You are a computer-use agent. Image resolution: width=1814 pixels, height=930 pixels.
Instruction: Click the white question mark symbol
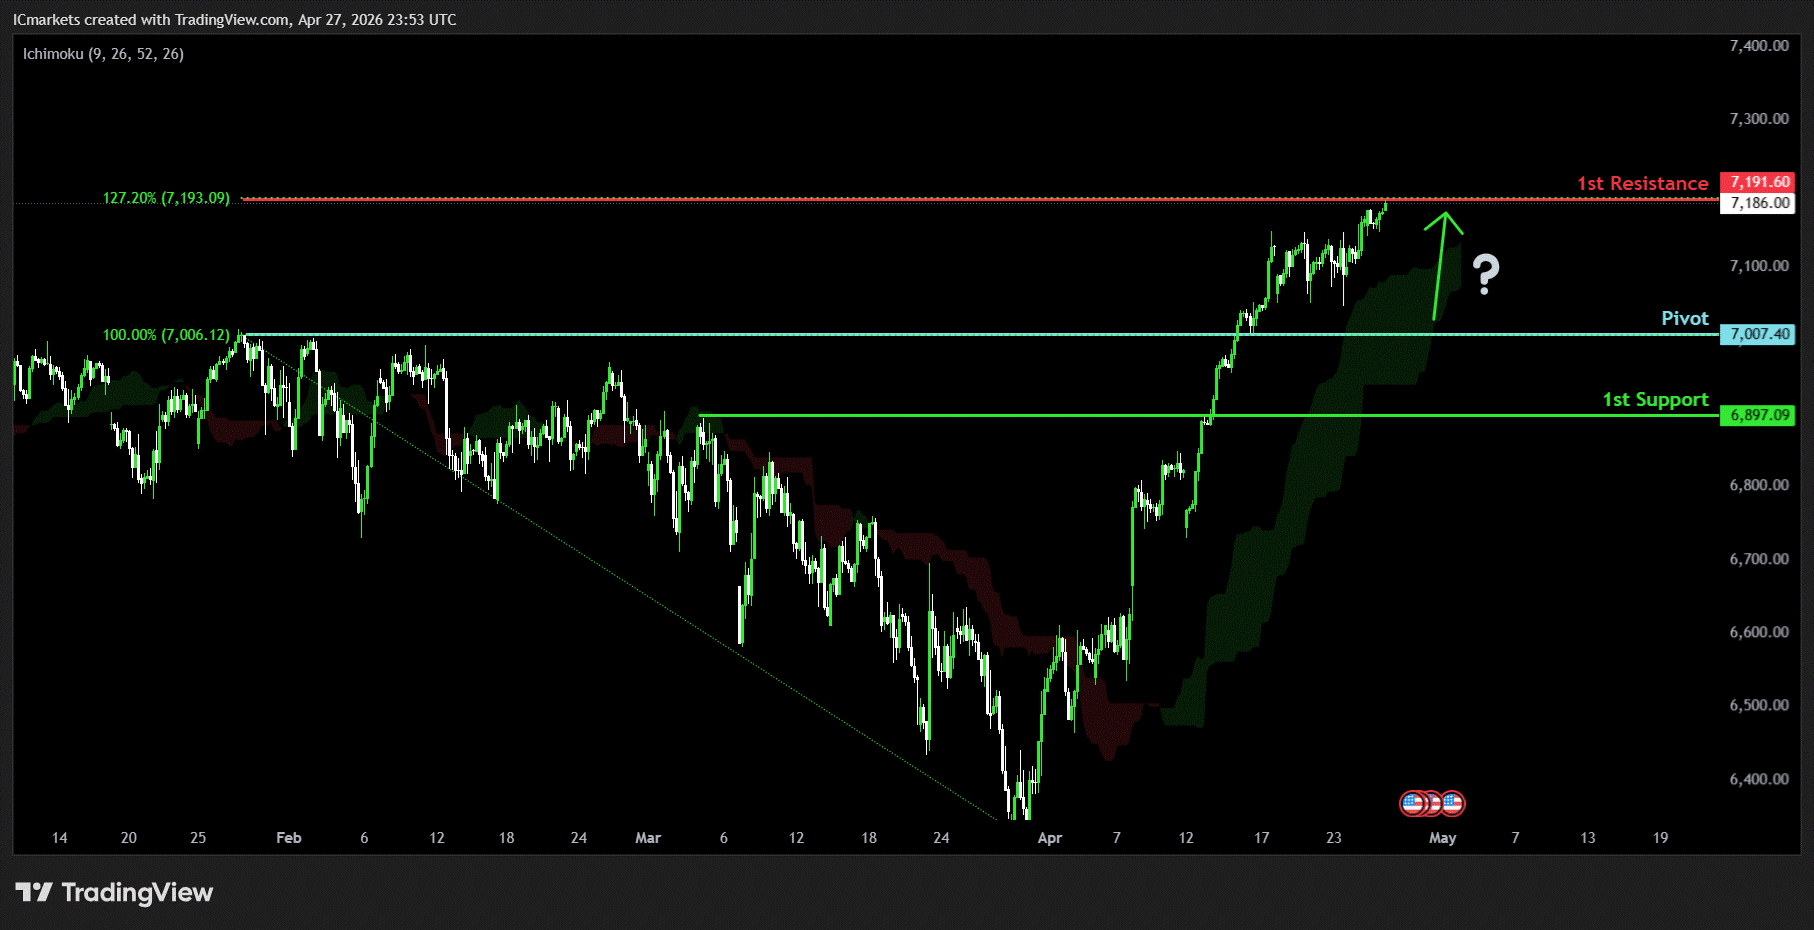pos(1486,274)
